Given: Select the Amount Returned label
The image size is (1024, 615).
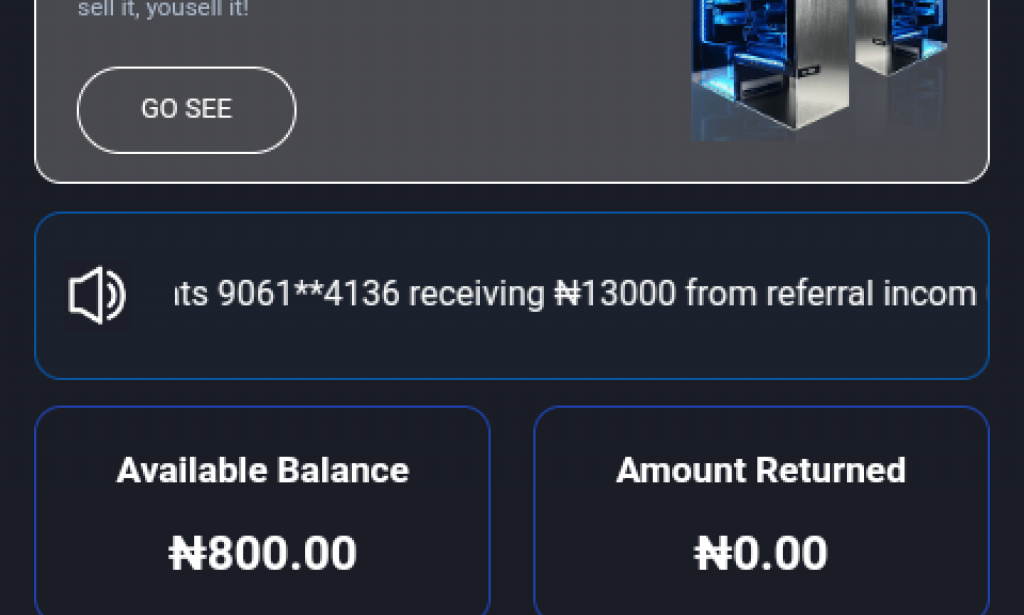Looking at the screenshot, I should 761,470.
